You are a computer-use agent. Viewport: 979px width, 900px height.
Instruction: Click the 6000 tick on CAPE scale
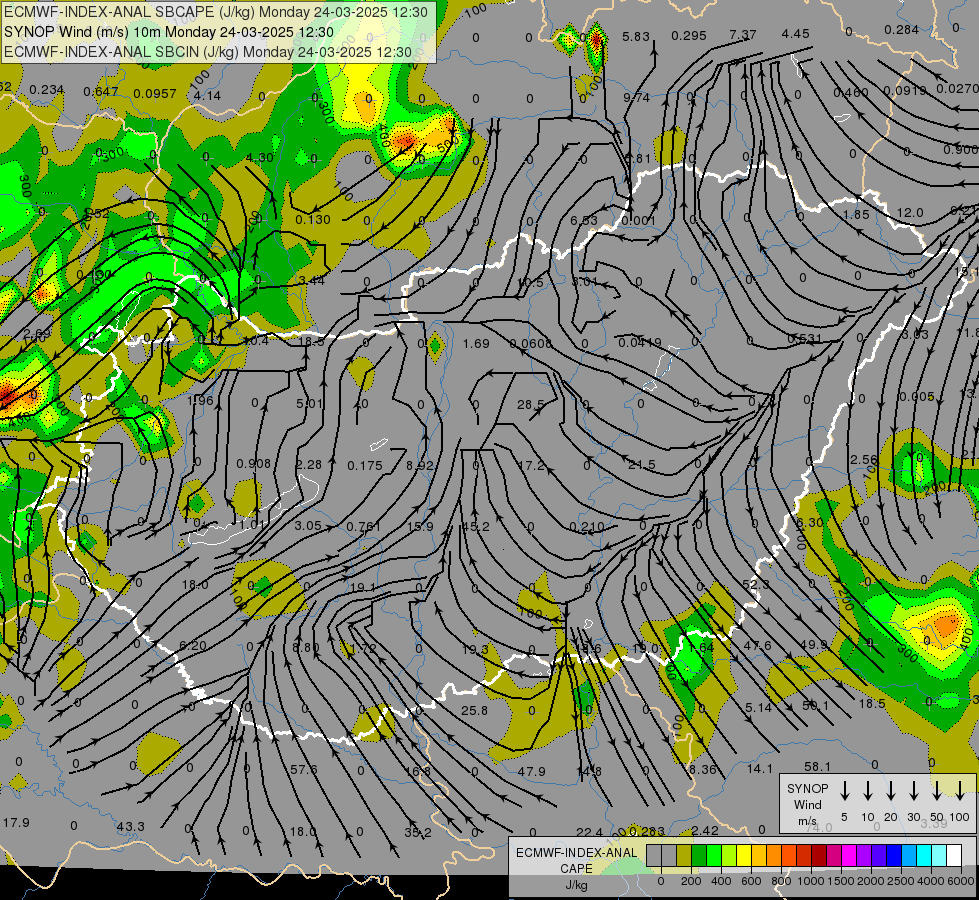tap(961, 881)
